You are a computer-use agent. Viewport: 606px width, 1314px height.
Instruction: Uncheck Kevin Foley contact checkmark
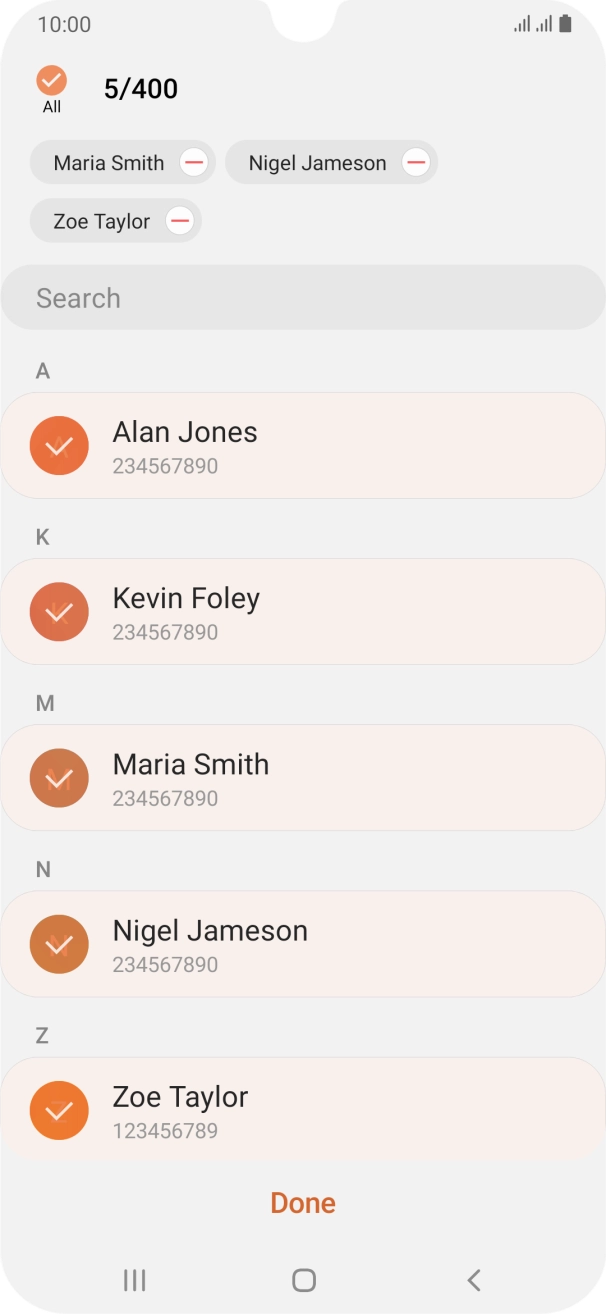59,611
